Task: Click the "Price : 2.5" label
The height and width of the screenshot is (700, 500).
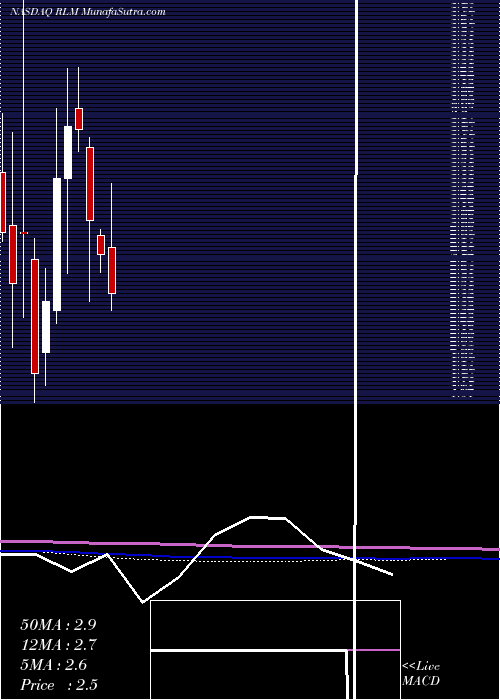Action: click(x=59, y=685)
